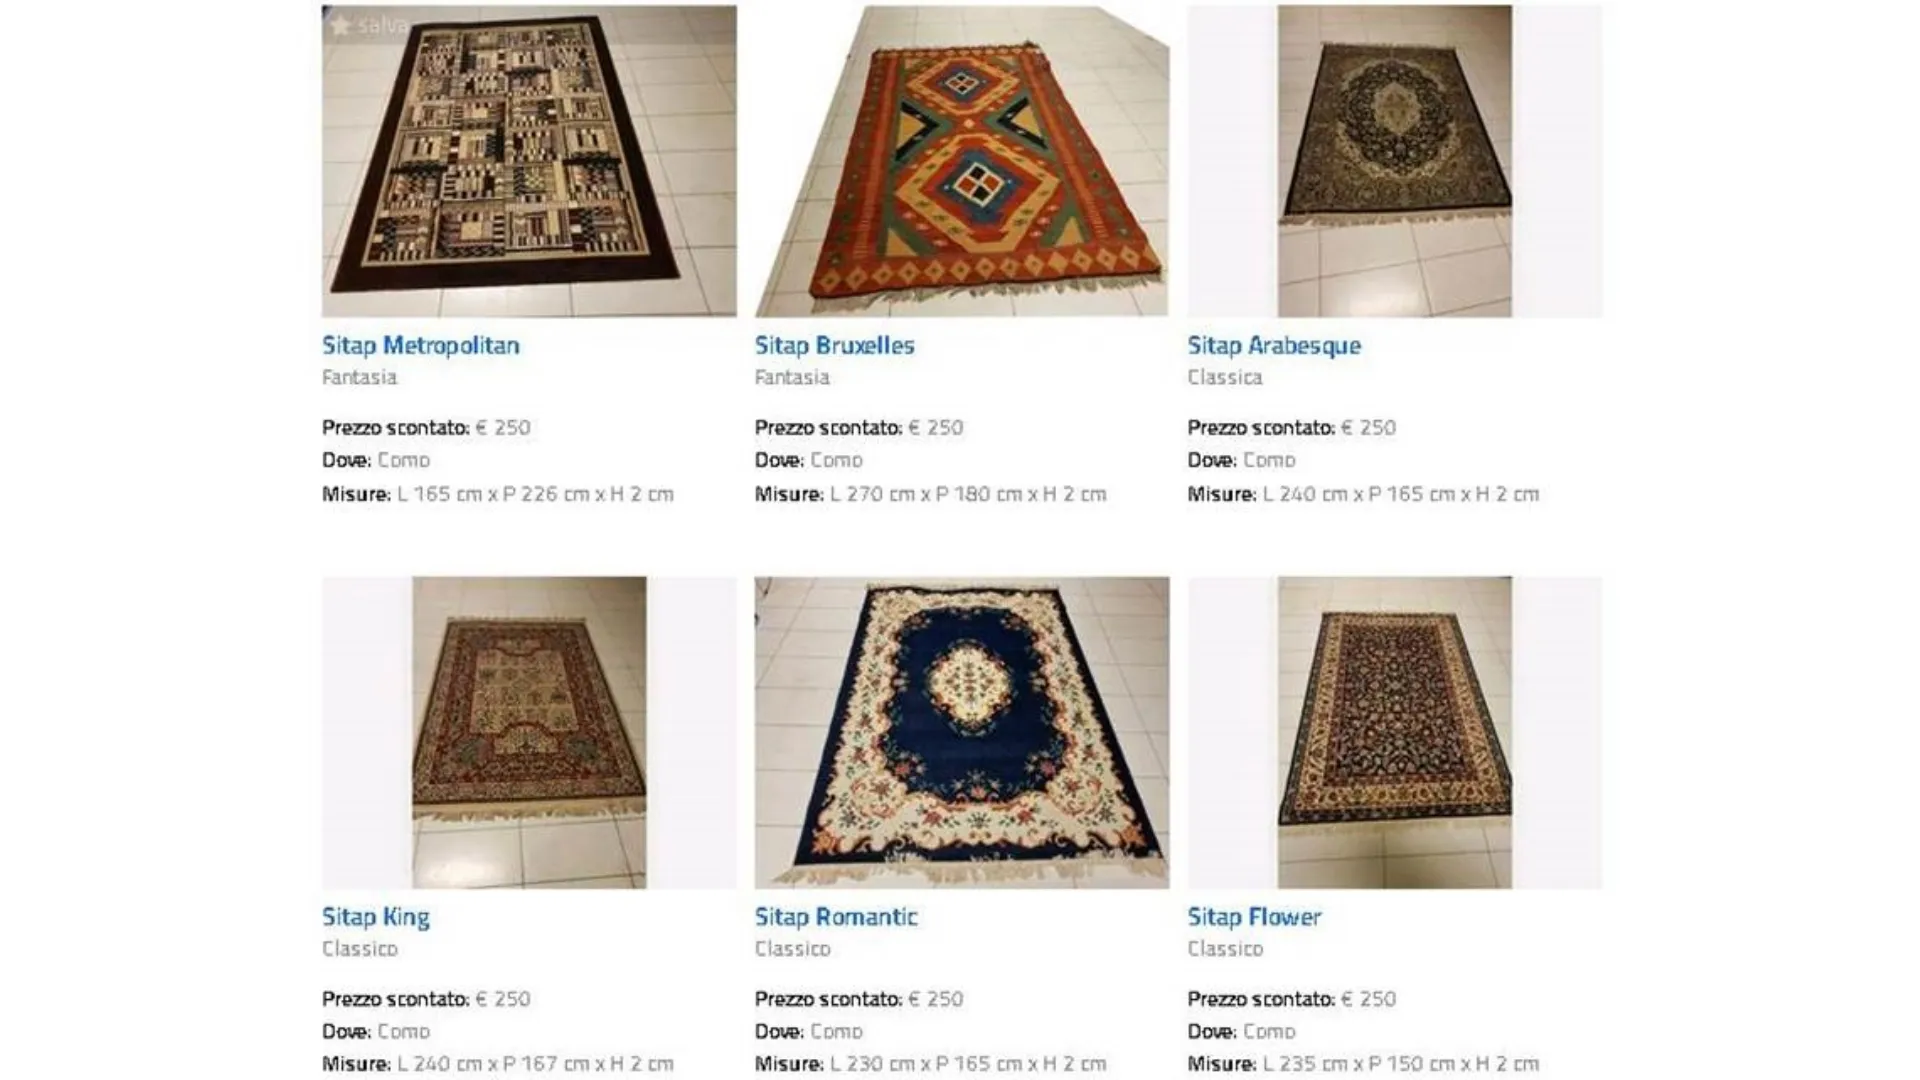Viewport: 1920px width, 1080px height.
Task: Open the Sitap Metropolitan title link
Action: point(421,346)
